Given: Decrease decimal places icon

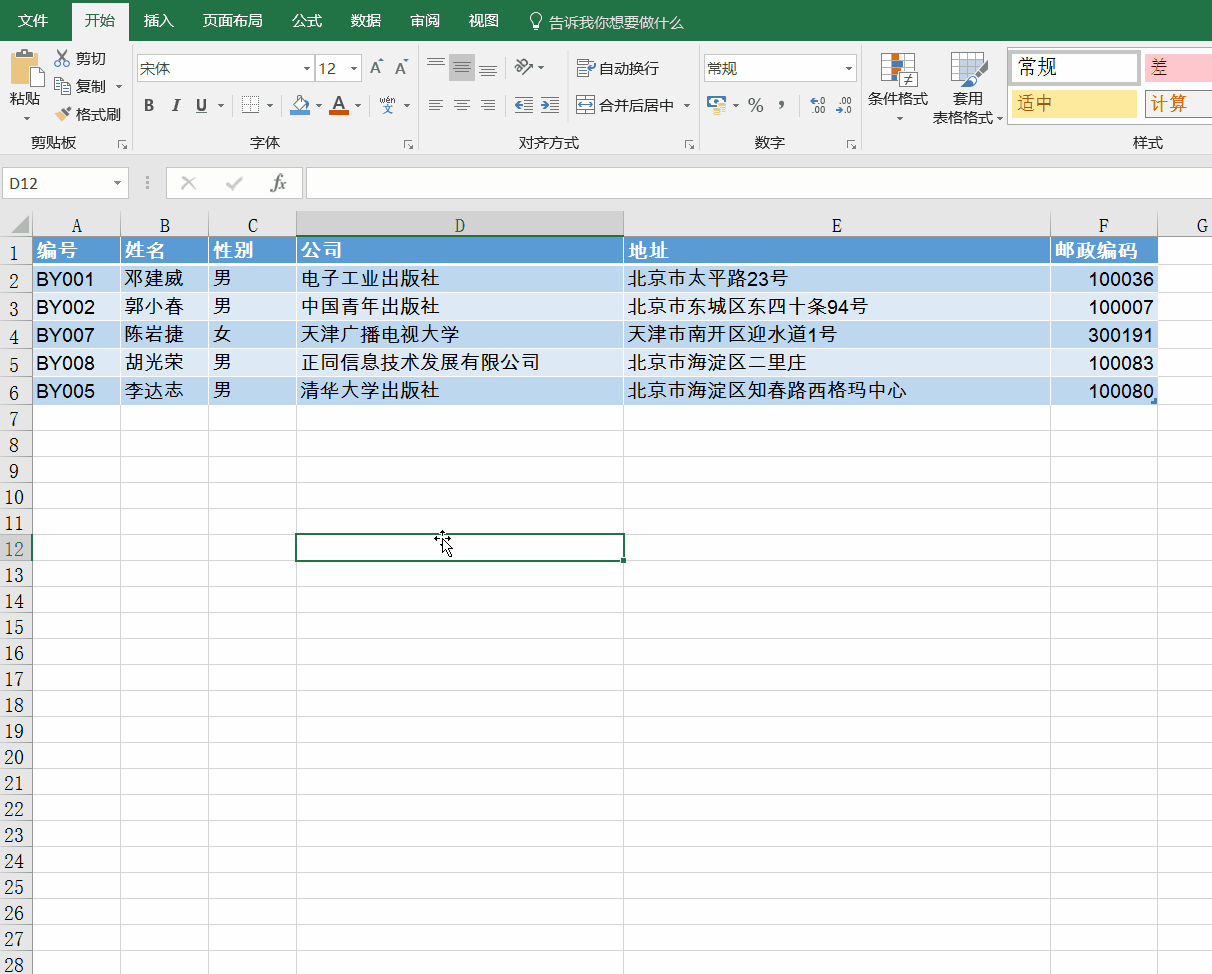Looking at the screenshot, I should [844, 105].
